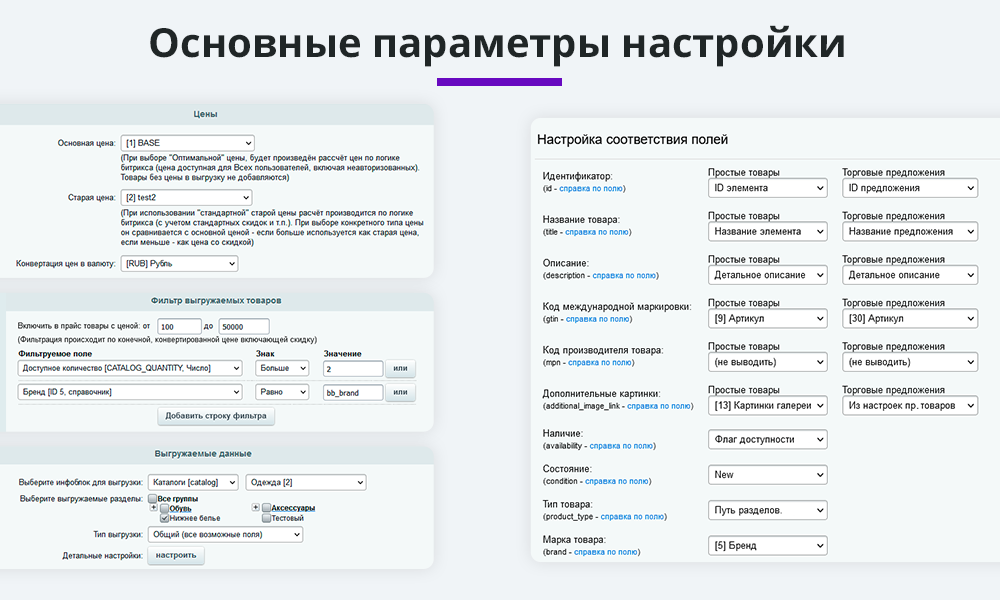1000x600 pixels.
Task: Open the Старая цена test2 dropdown
Action: [187, 198]
